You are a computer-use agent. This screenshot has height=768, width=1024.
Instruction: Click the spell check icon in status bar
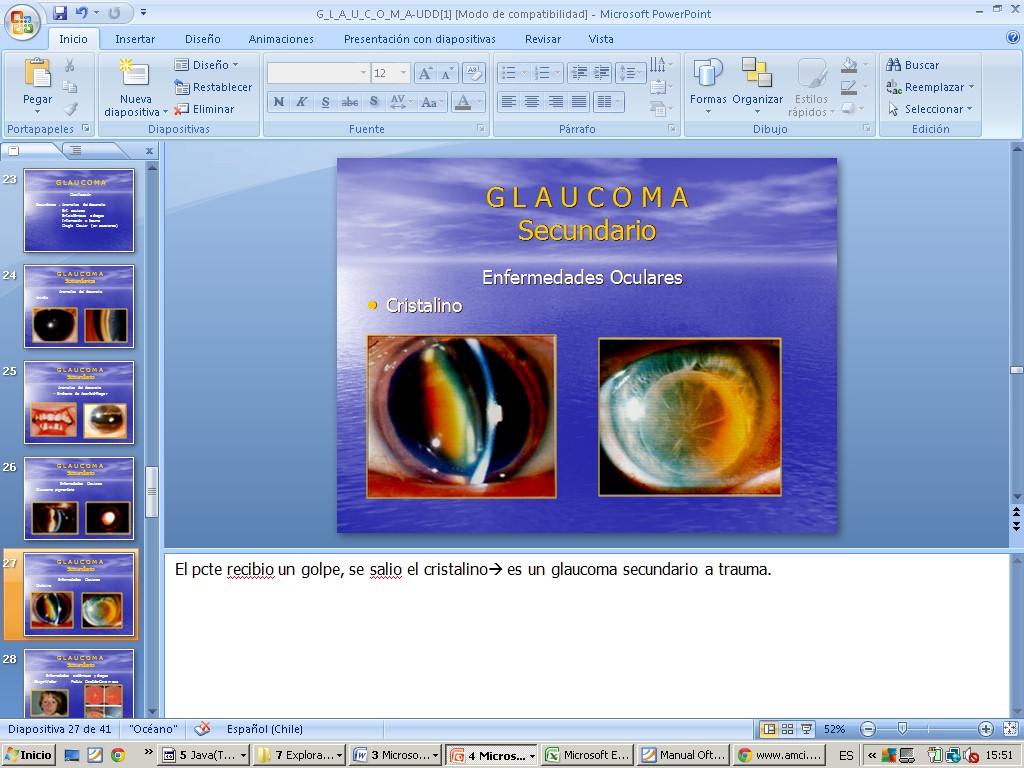click(202, 729)
